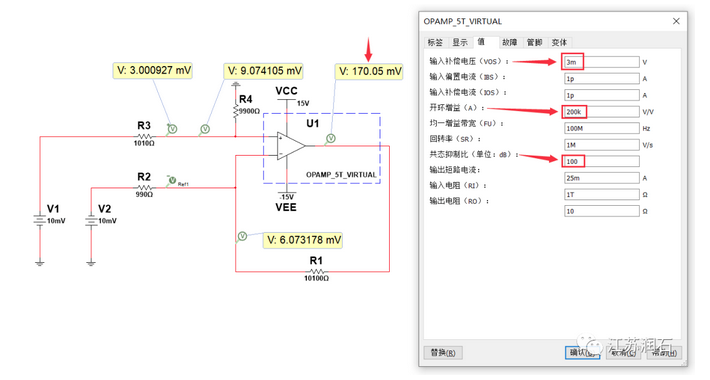Viewport: 710px width, 380px height.
Task: Select the ground symbol above R4
Action: tap(235, 85)
